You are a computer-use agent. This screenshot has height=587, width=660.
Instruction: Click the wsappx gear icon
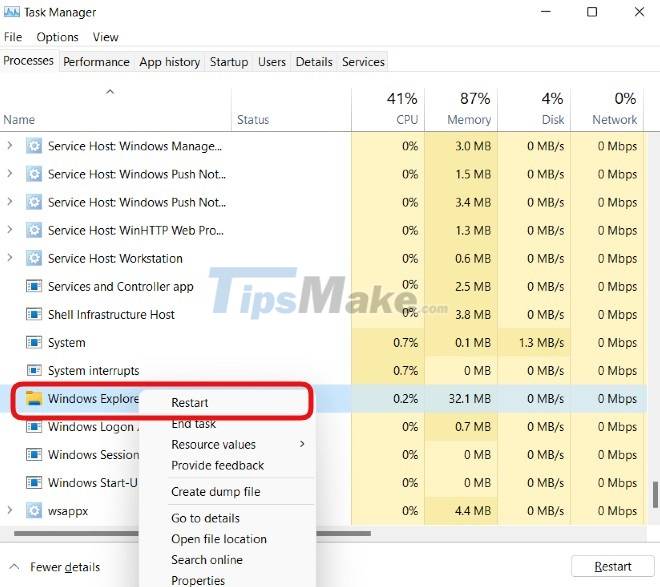(34, 511)
